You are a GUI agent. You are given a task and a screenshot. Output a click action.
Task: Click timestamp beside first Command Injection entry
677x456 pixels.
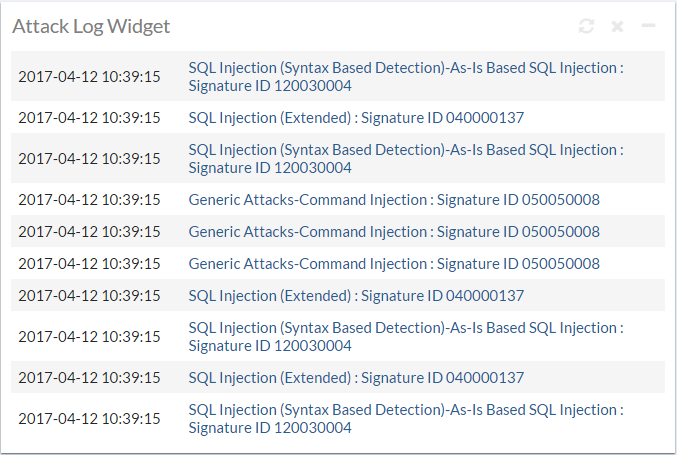[x=89, y=200]
